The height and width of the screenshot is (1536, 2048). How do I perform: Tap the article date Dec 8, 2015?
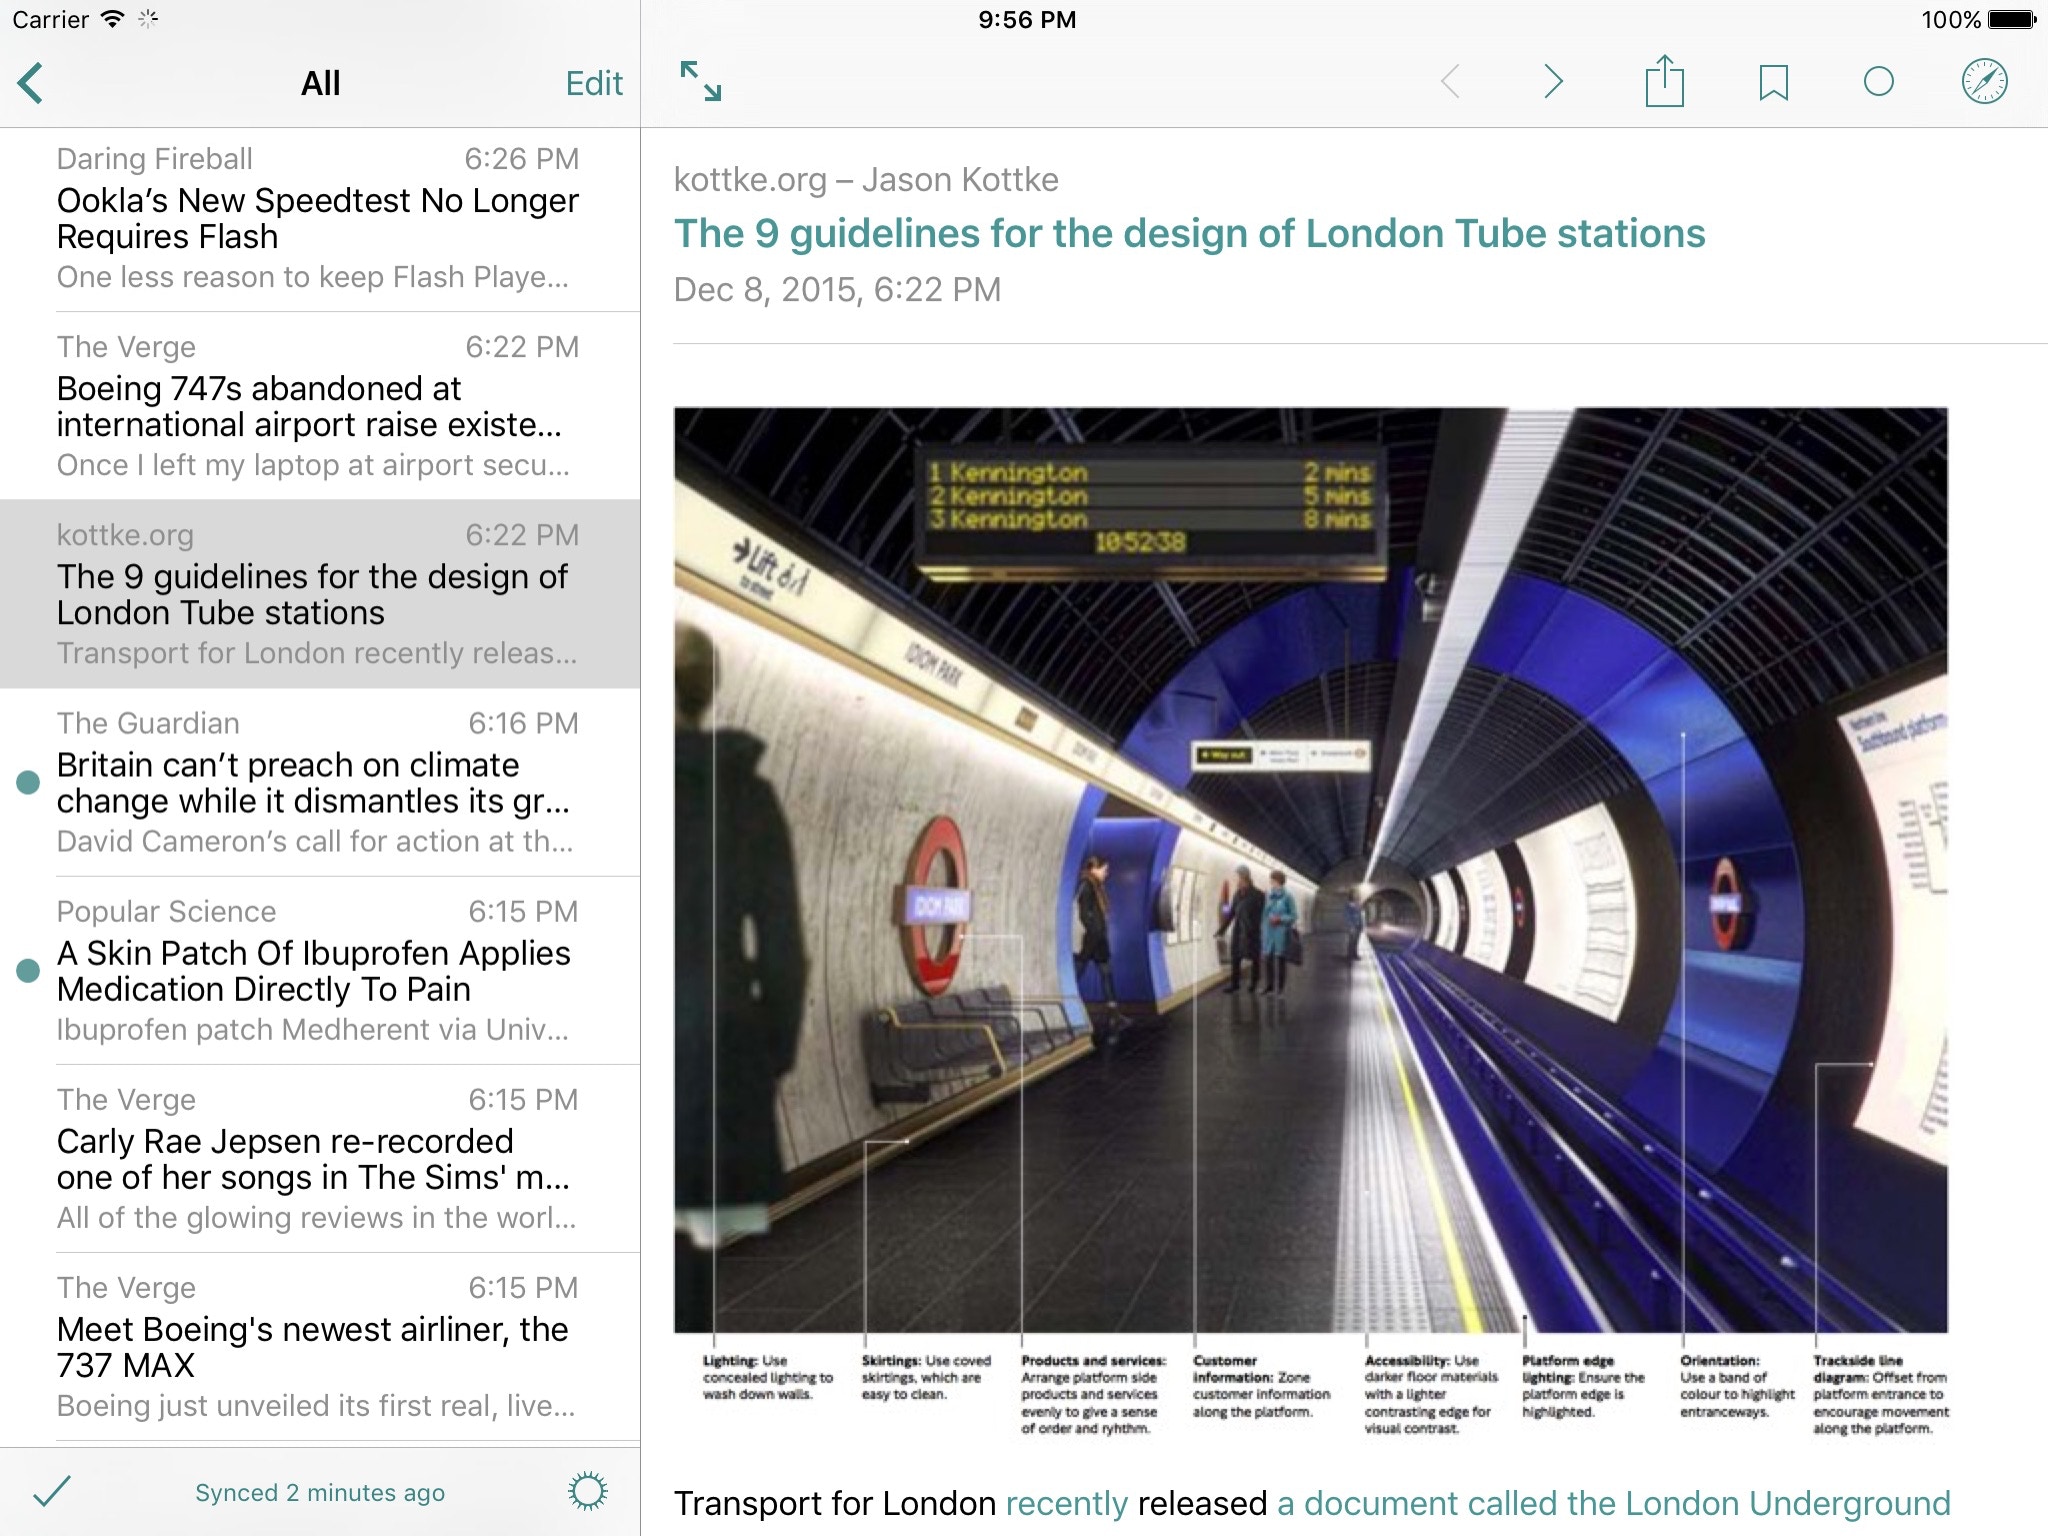click(x=837, y=289)
